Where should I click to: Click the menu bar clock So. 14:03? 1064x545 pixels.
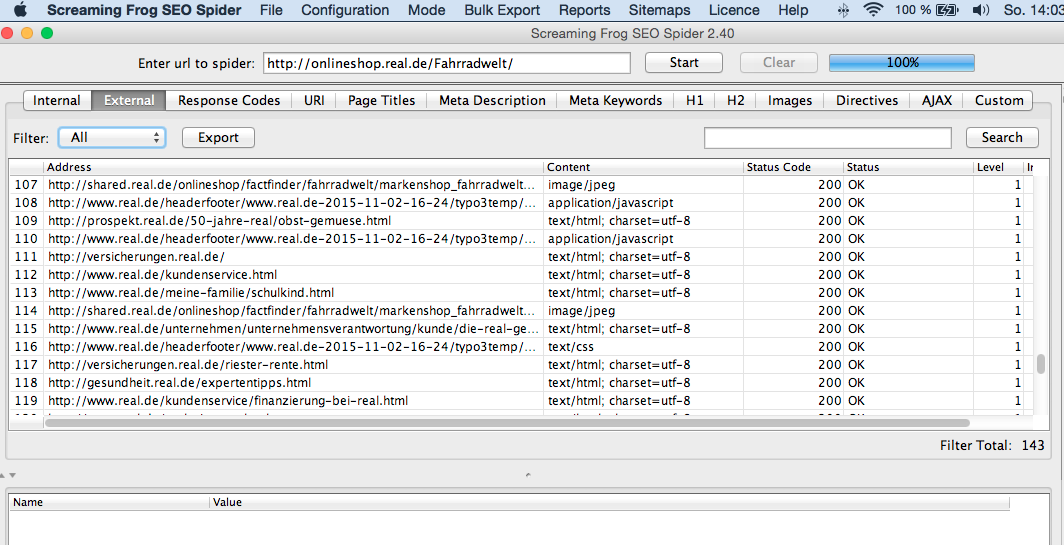(x=1033, y=10)
